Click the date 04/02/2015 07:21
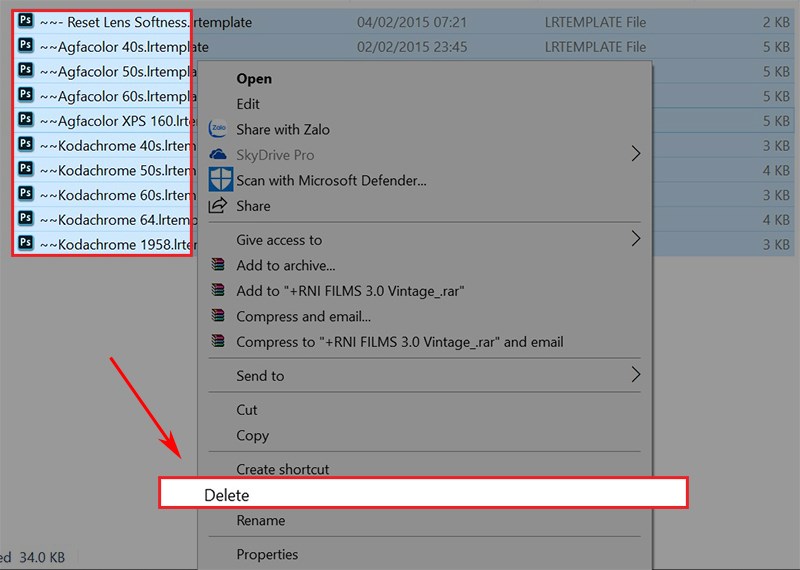800x570 pixels. point(412,22)
